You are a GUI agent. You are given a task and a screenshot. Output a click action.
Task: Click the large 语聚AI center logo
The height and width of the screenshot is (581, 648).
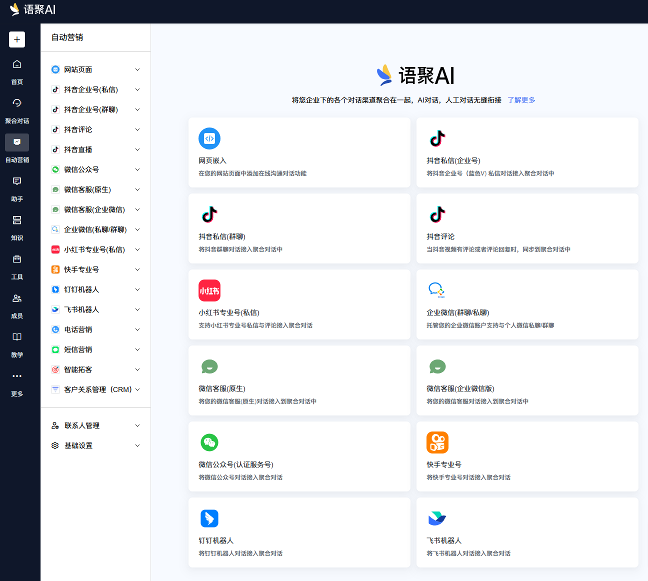(415, 75)
